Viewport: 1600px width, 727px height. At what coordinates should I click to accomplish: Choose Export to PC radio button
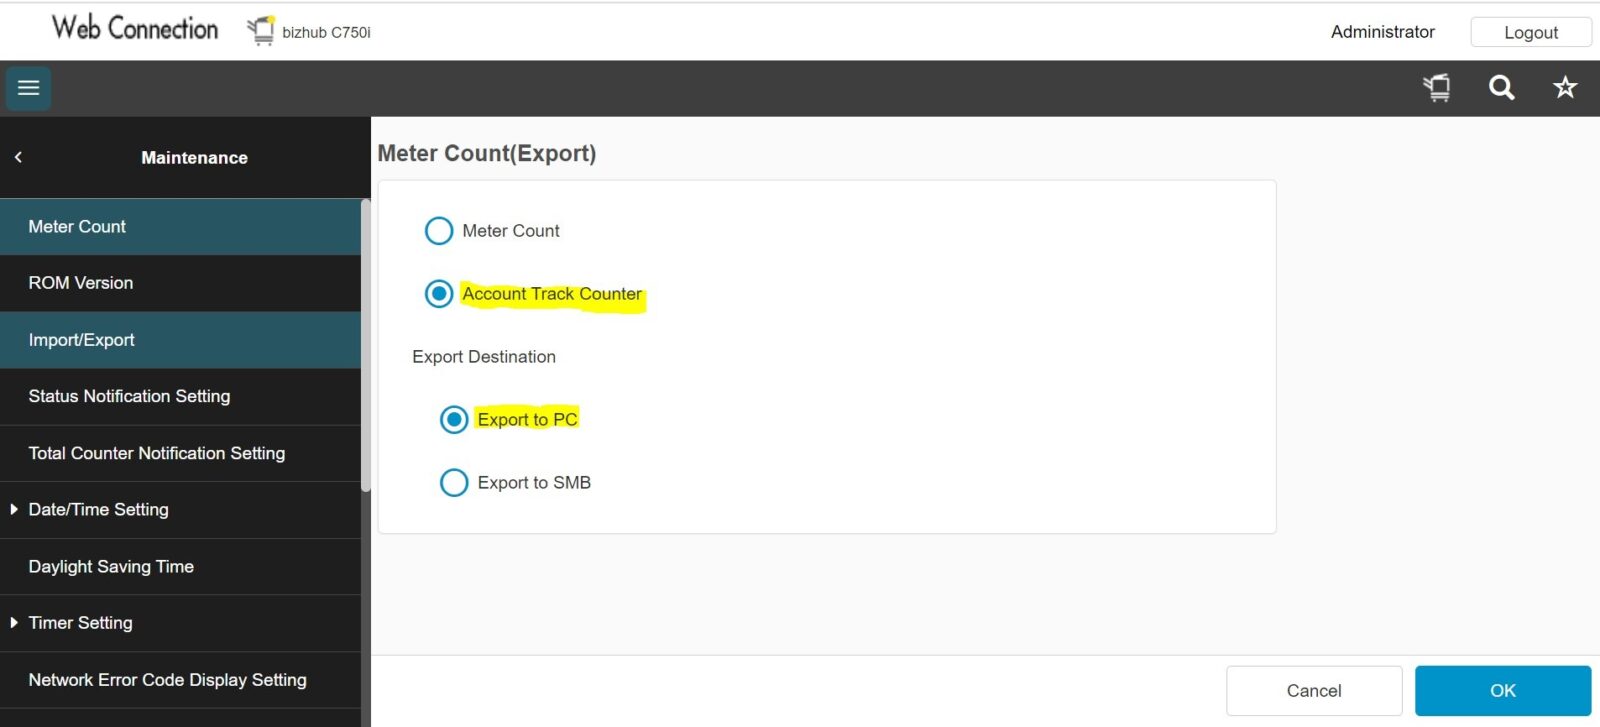[454, 420]
